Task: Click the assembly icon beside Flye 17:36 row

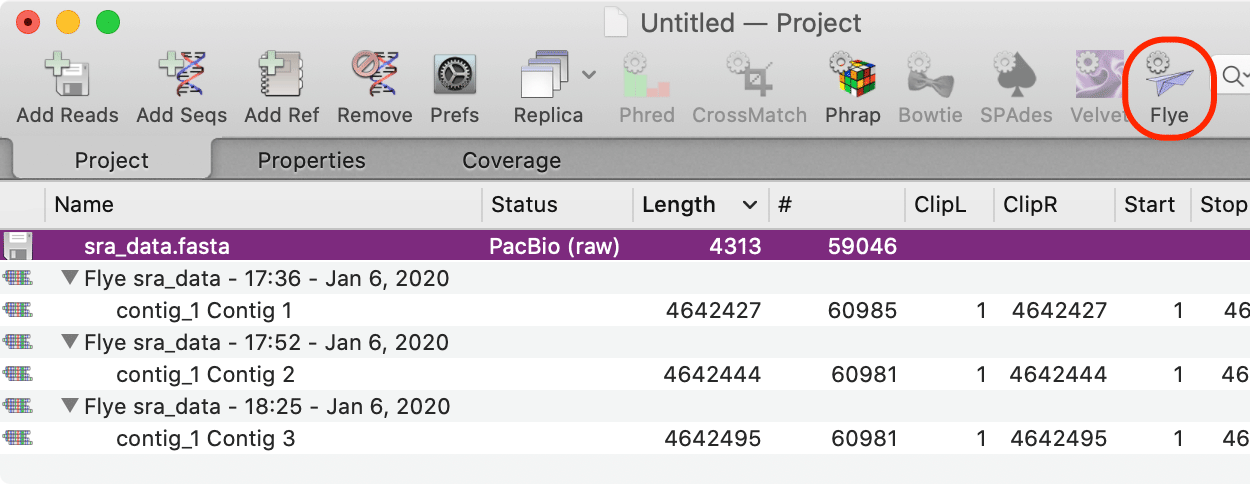Action: pos(17,278)
